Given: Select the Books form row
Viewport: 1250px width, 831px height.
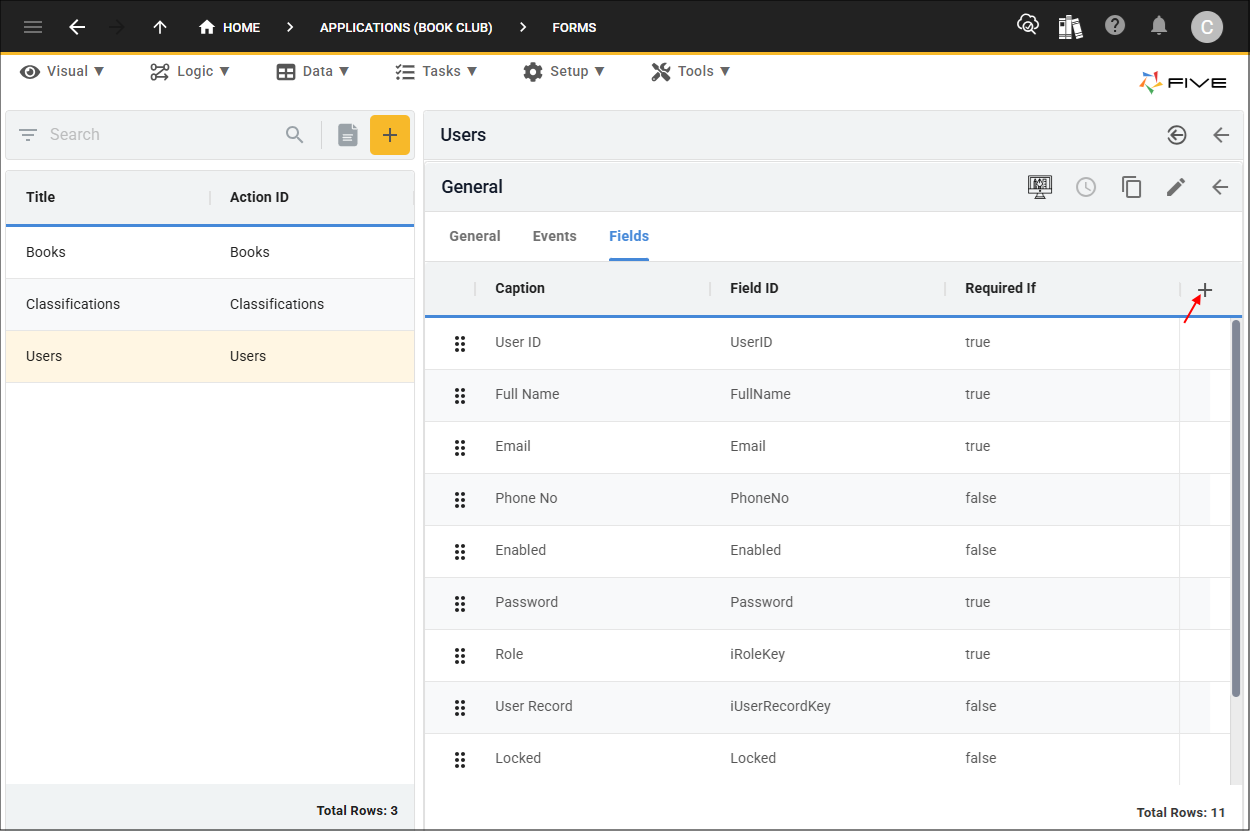Looking at the screenshot, I should point(210,252).
